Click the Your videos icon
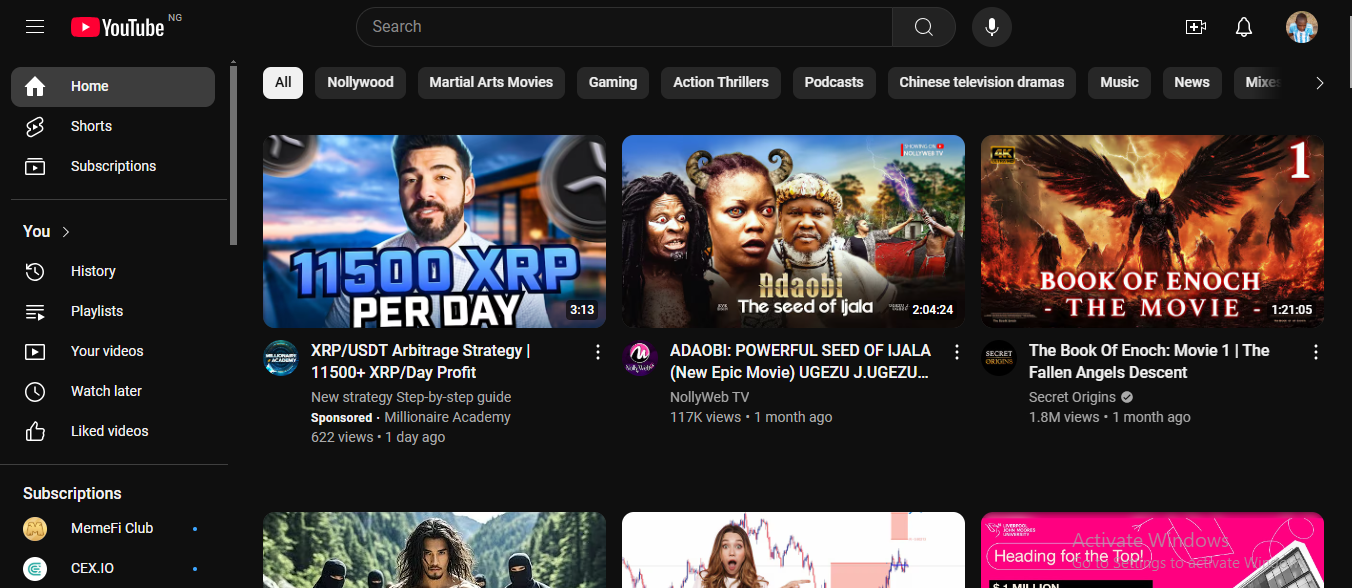Screen dimensions: 1352x588 tap(35, 351)
